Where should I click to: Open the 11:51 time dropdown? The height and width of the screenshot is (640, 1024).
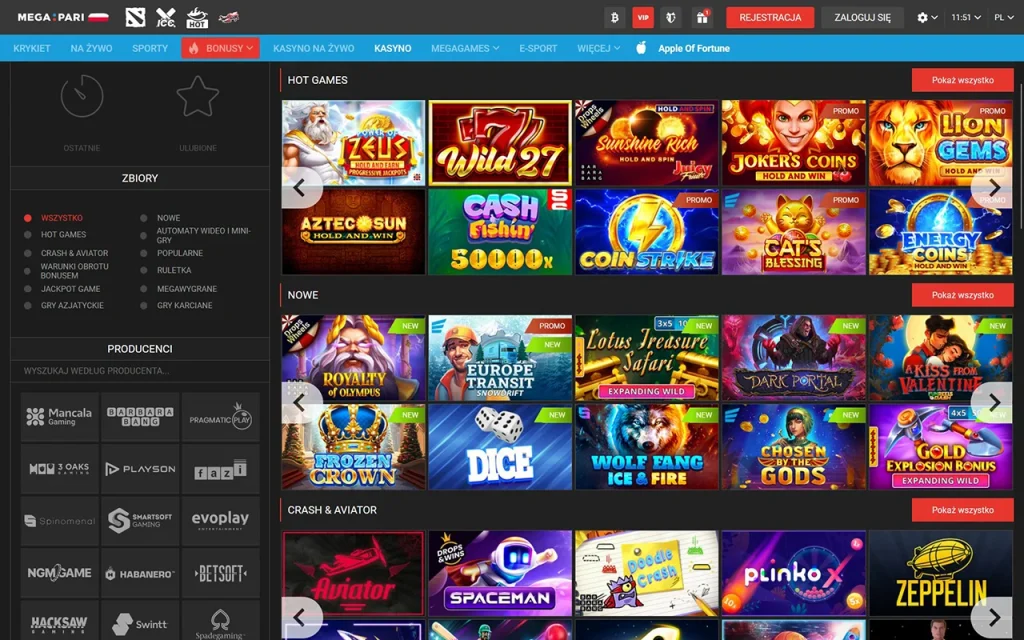[966, 18]
